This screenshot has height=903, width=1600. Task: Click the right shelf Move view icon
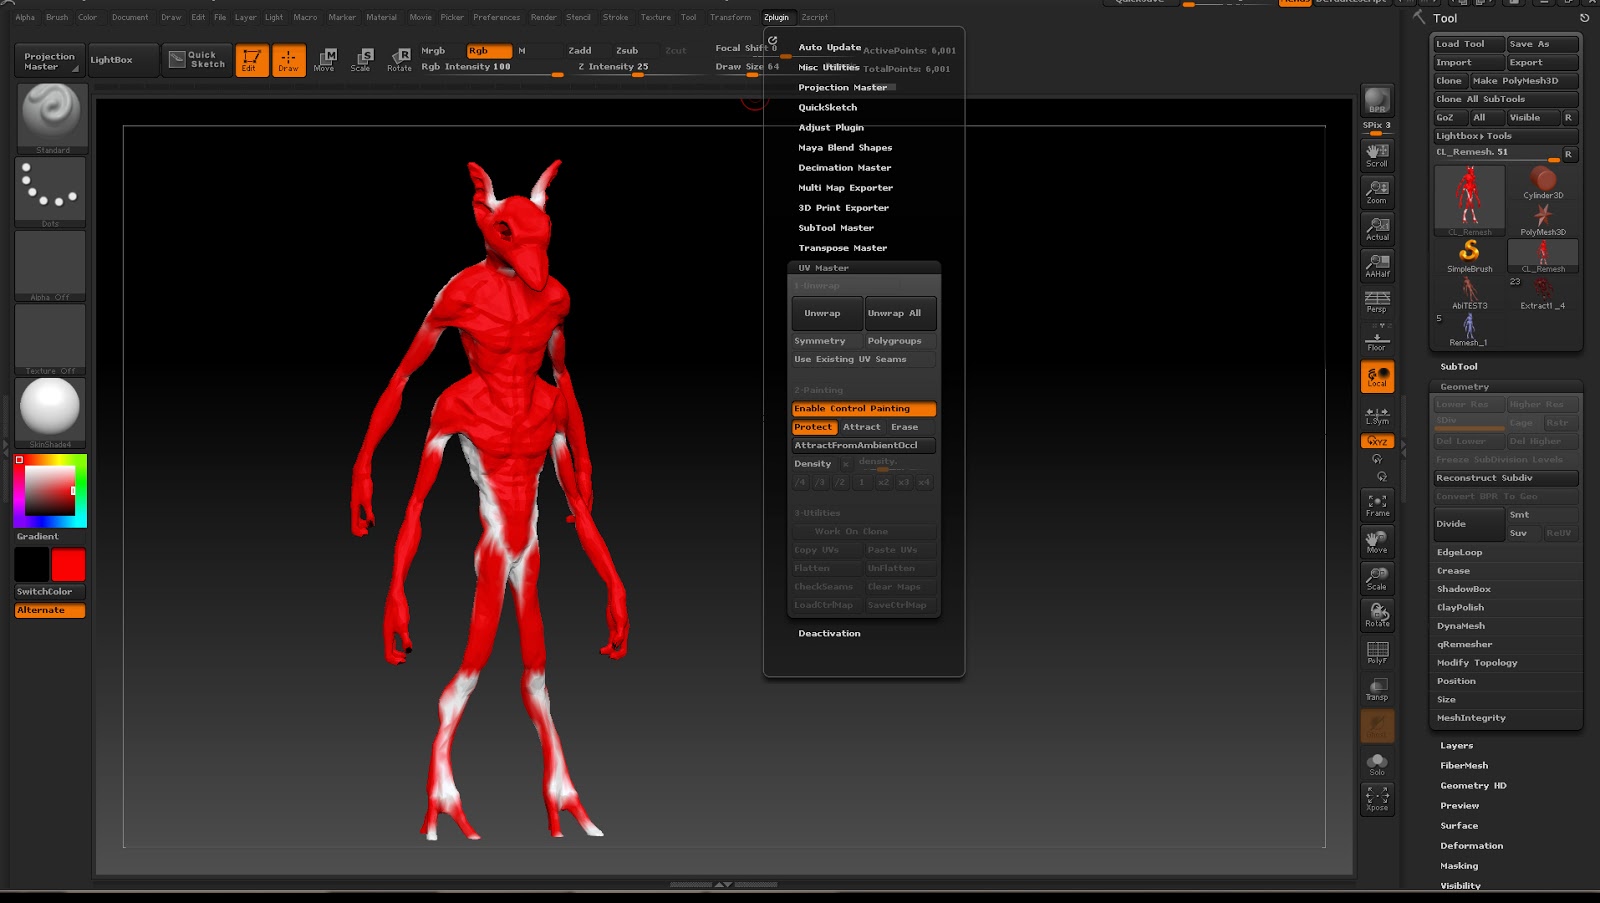point(1377,542)
